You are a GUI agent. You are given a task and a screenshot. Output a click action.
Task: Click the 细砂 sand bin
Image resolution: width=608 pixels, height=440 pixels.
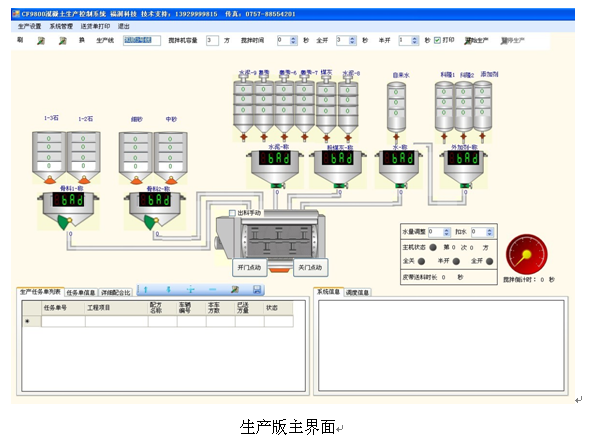pos(136,158)
